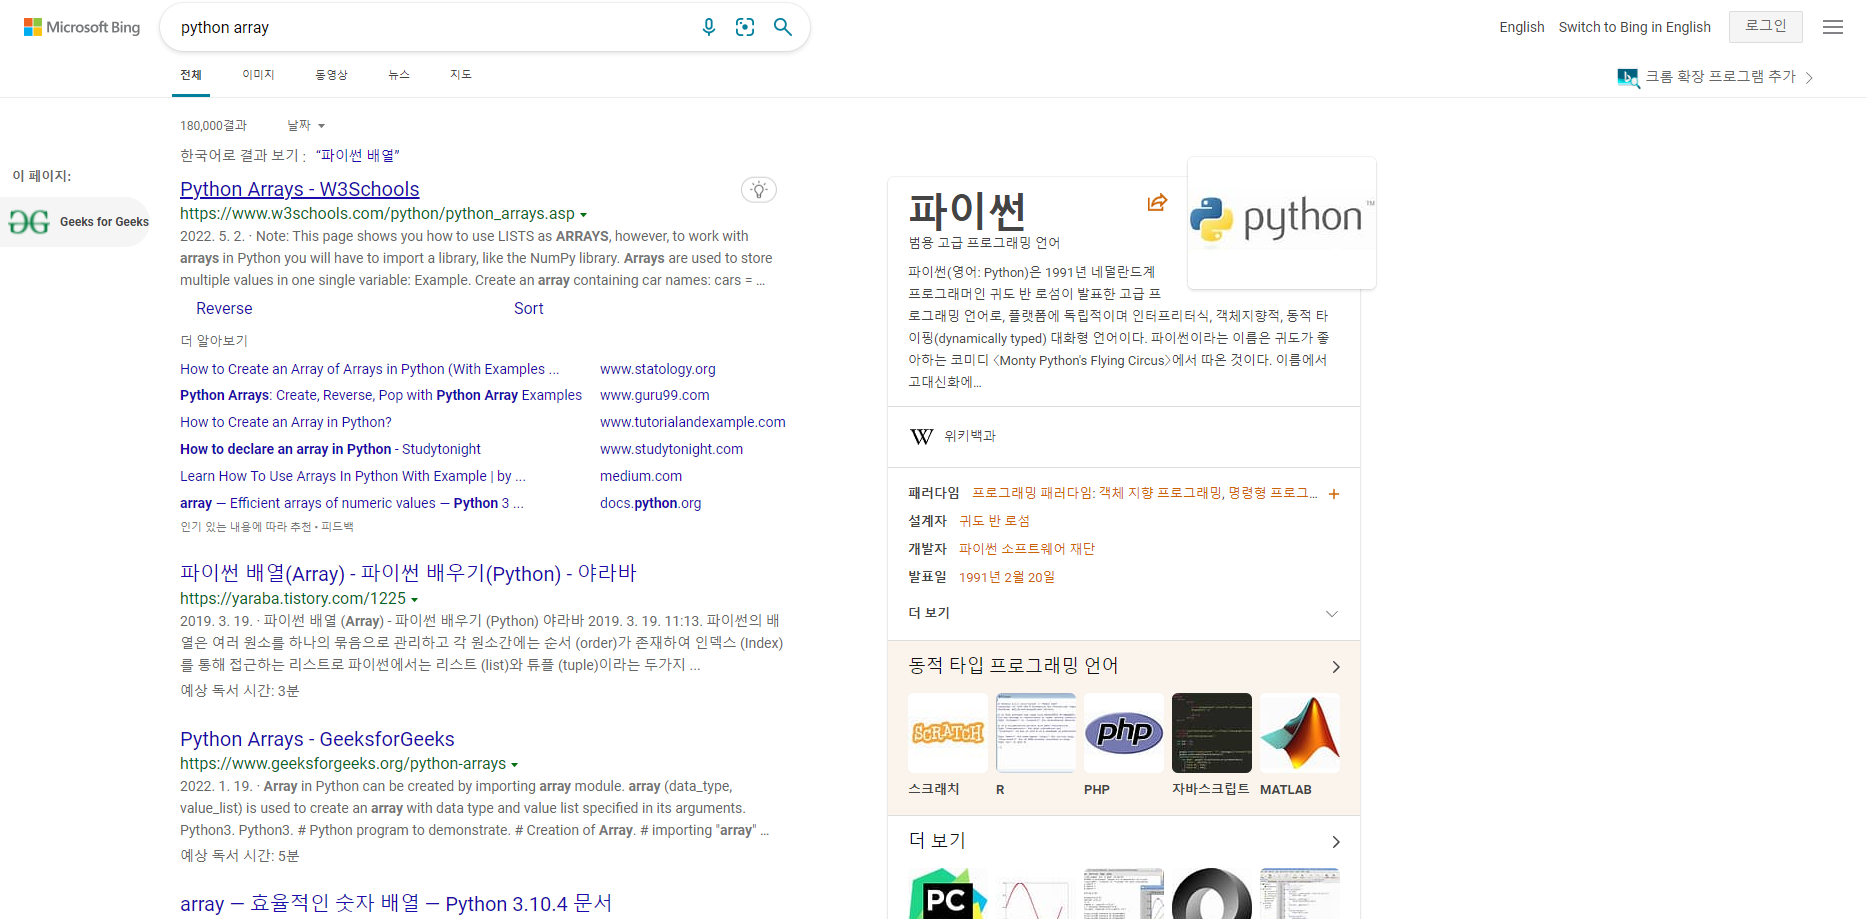Image resolution: width=1867 pixels, height=919 pixels.
Task: Click the plus icon beside paradigm row
Action: pos(1334,494)
